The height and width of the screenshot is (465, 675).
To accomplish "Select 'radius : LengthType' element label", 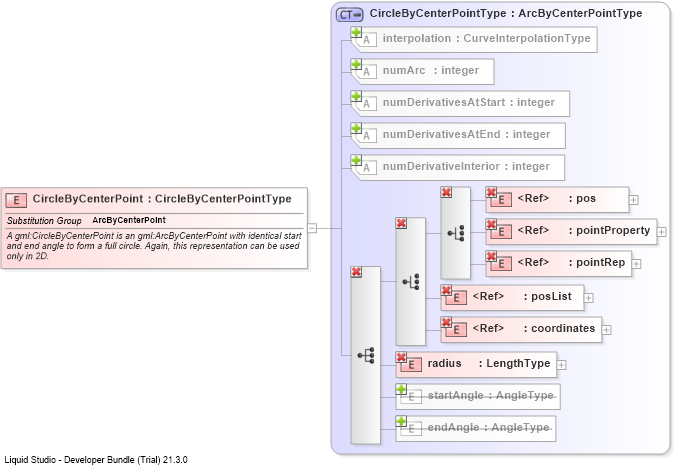I will (x=489, y=363).
